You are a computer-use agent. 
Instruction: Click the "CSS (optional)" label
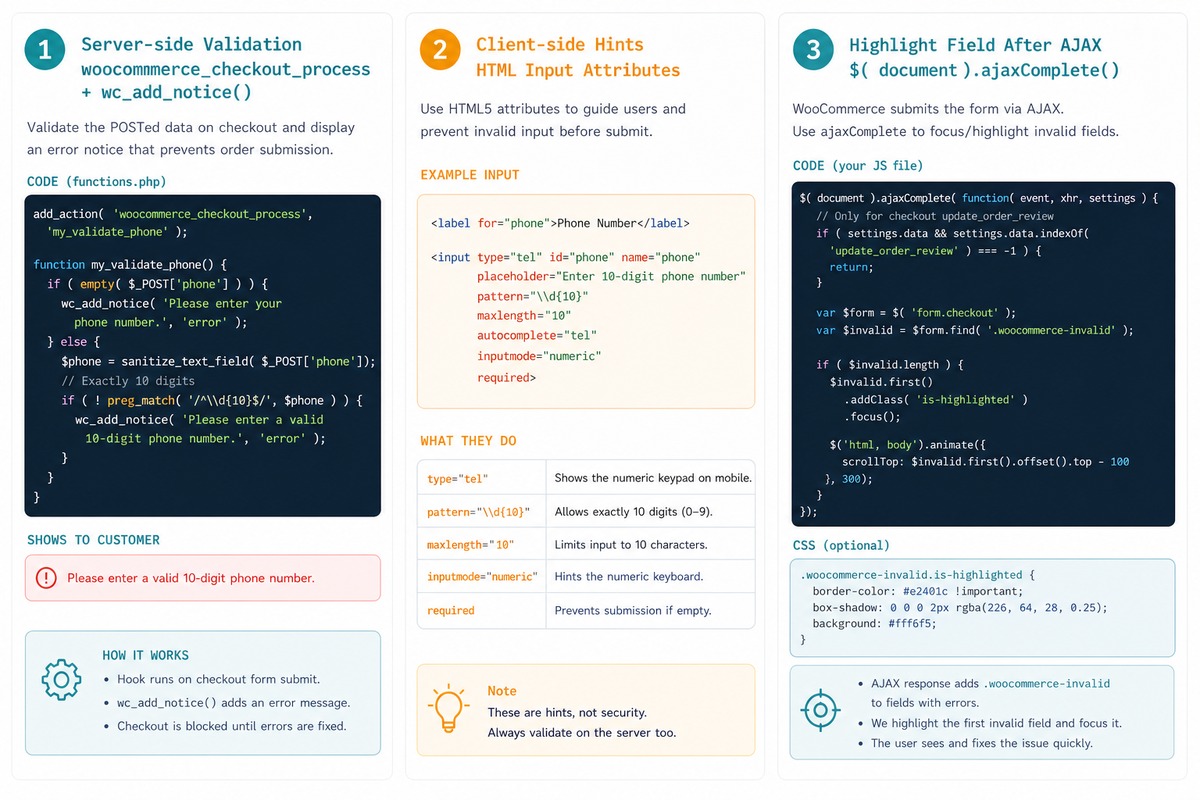coord(841,546)
